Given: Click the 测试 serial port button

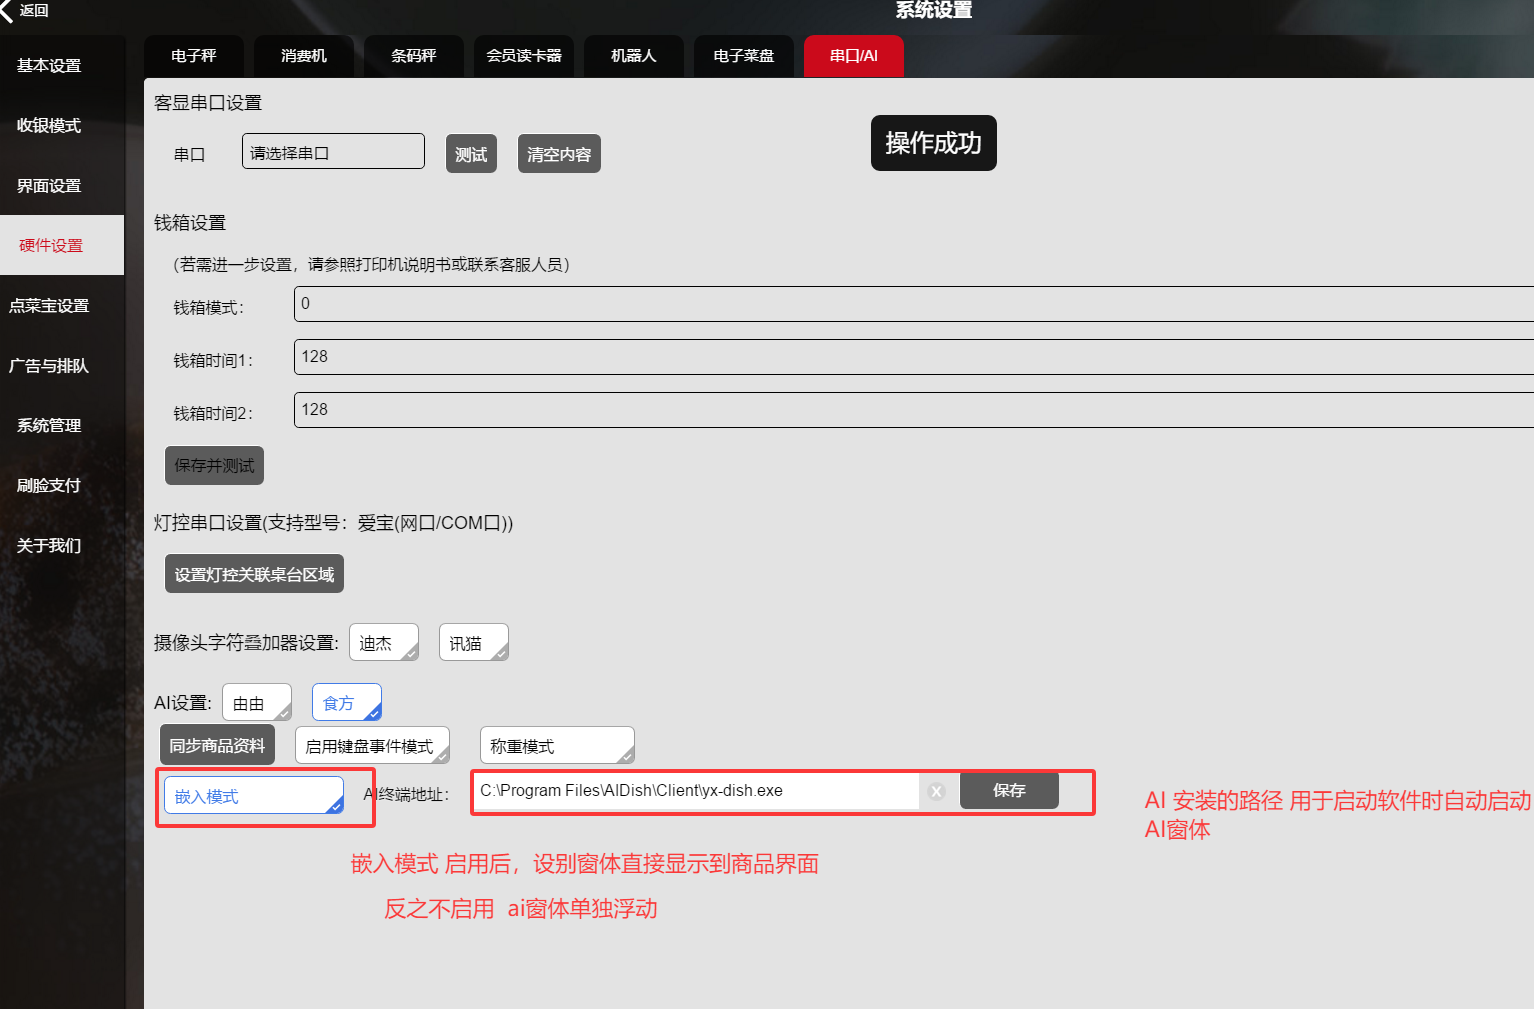Looking at the screenshot, I should click(471, 154).
